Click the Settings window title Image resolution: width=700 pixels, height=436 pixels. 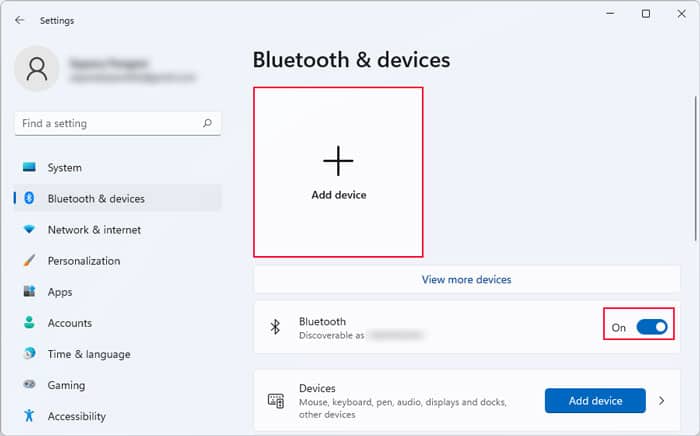click(57, 21)
